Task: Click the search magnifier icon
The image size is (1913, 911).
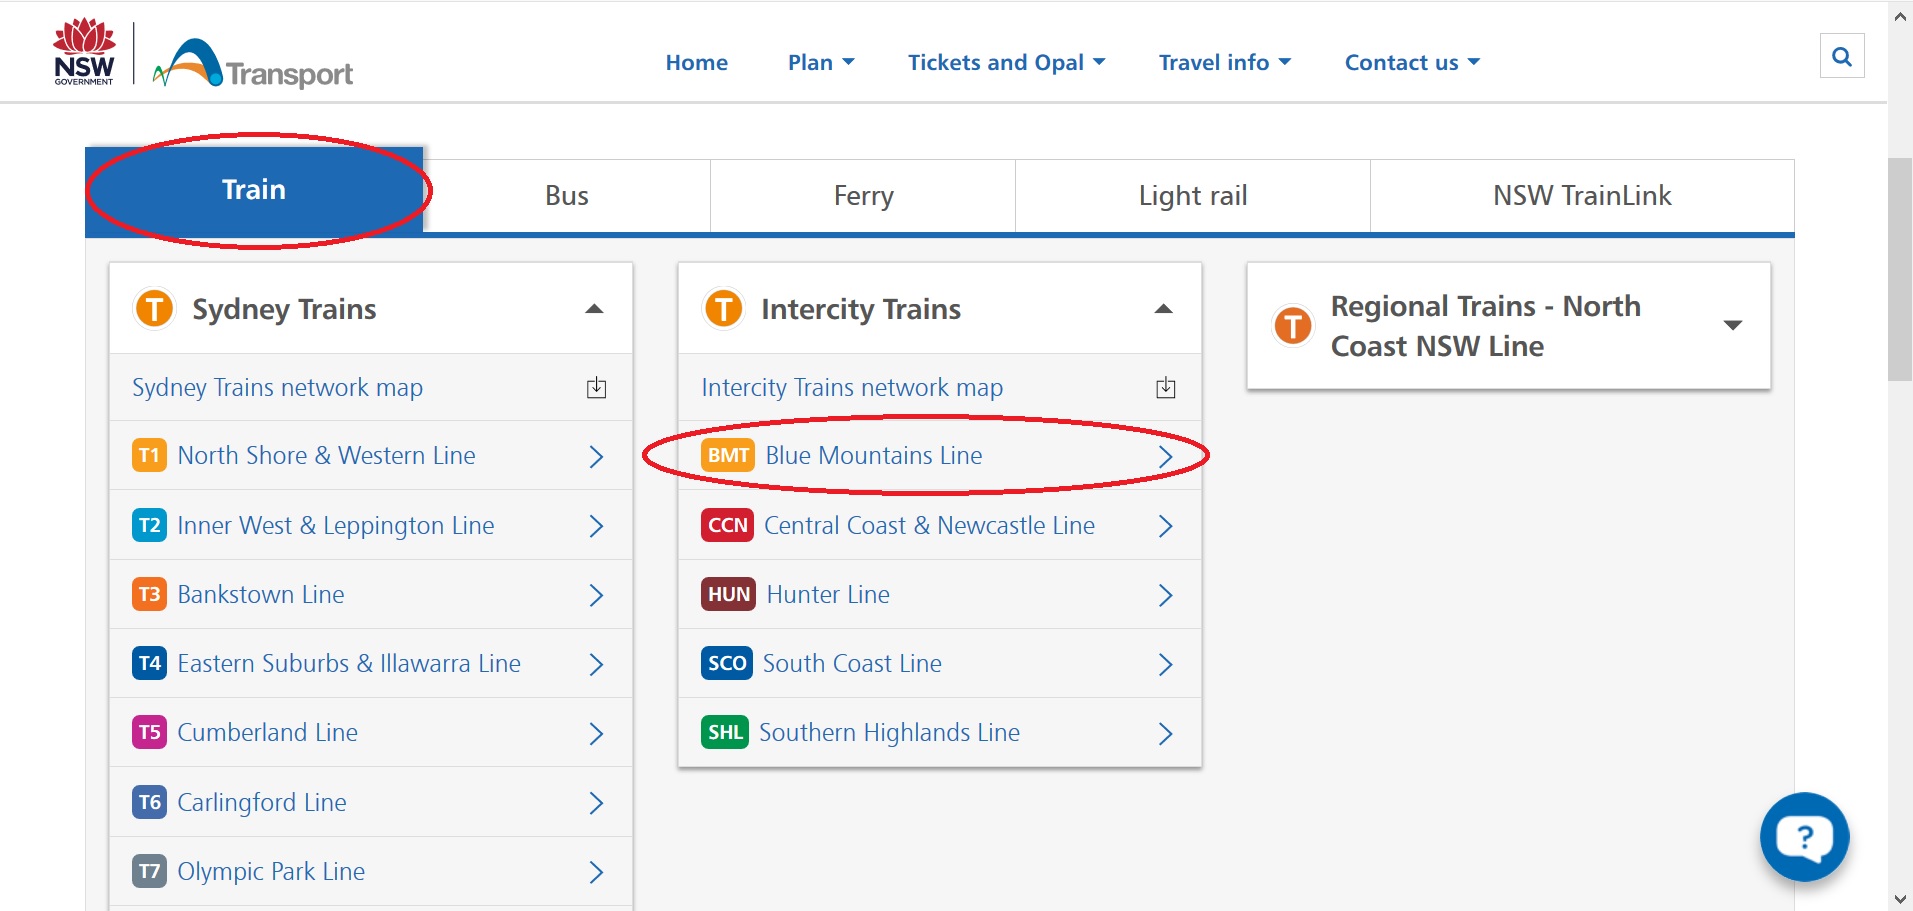Action: click(x=1841, y=57)
